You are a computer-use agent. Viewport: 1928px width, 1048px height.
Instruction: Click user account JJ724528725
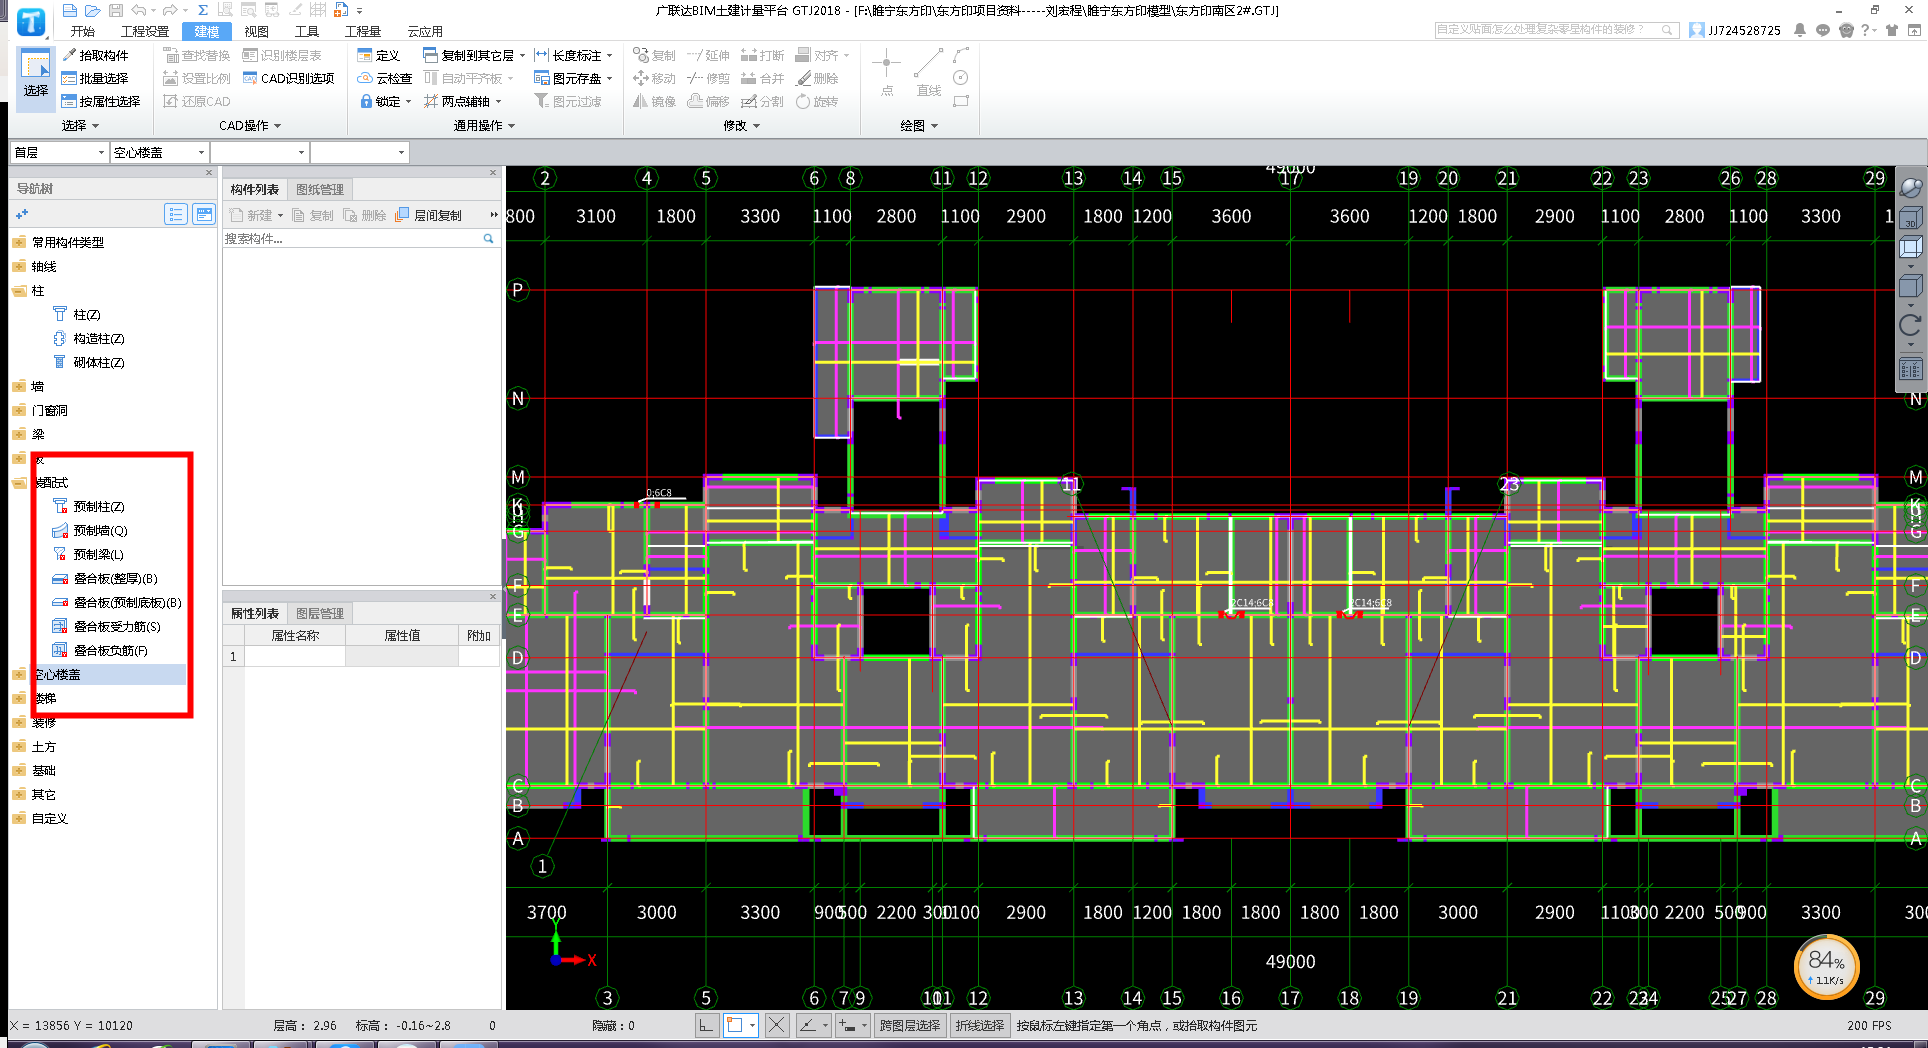point(1744,30)
